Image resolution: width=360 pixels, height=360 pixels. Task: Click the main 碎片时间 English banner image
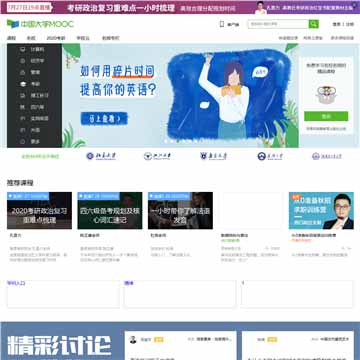180,96
